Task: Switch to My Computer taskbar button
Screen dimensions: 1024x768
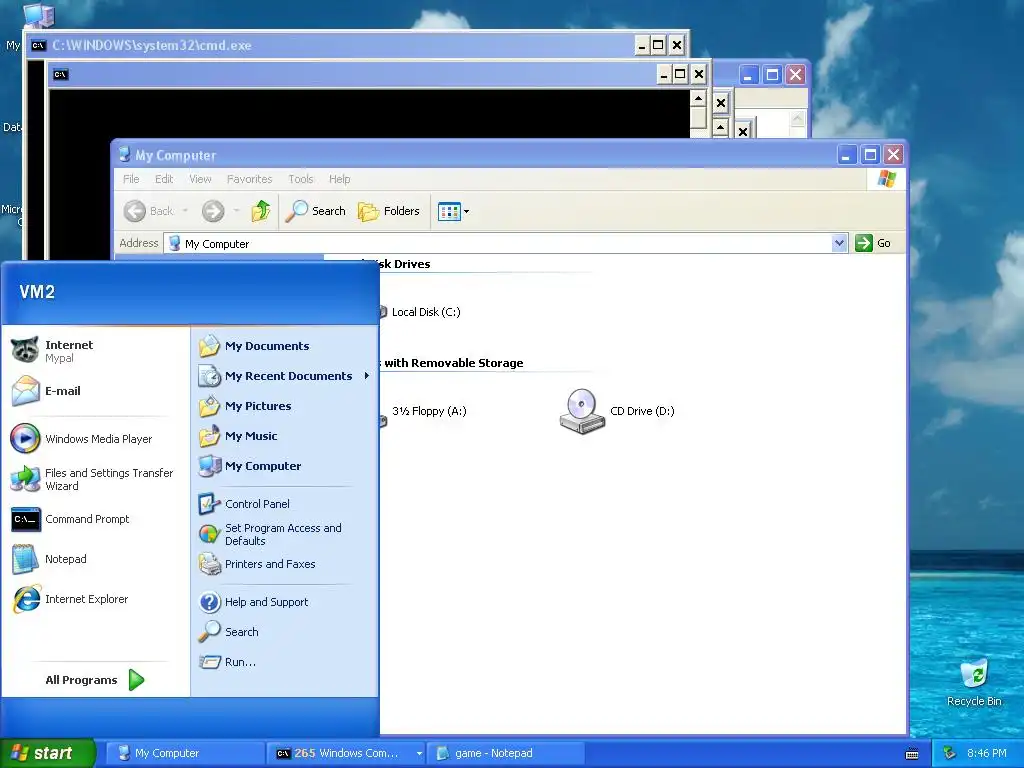Action: pyautogui.click(x=184, y=753)
